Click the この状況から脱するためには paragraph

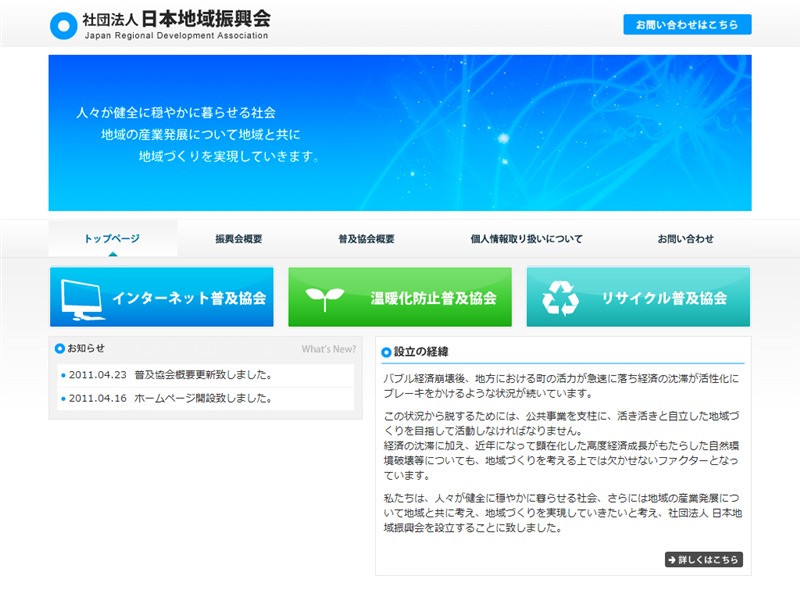pos(561,446)
